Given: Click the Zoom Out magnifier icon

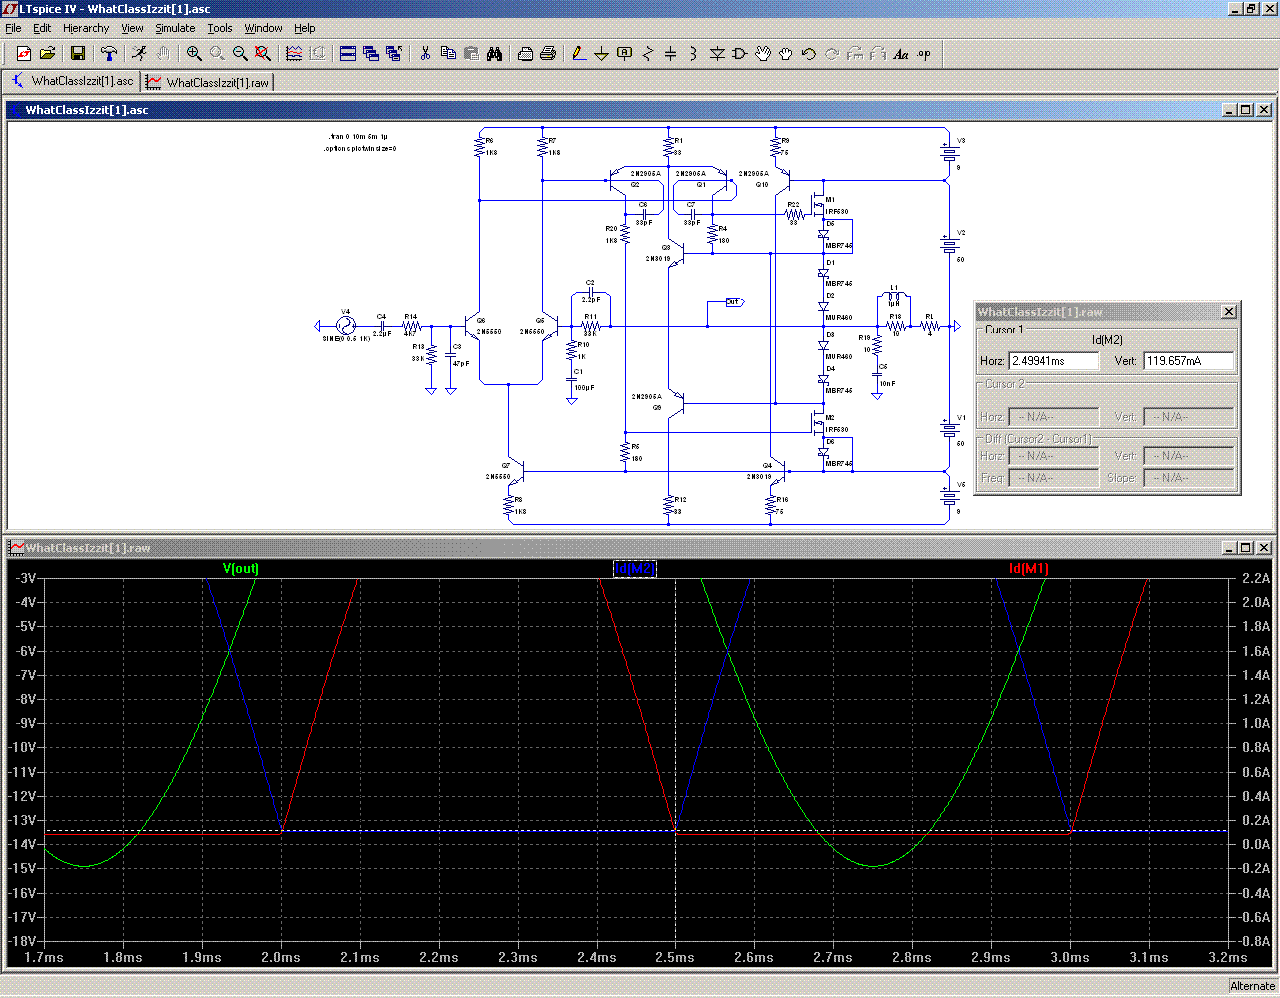Looking at the screenshot, I should (240, 54).
